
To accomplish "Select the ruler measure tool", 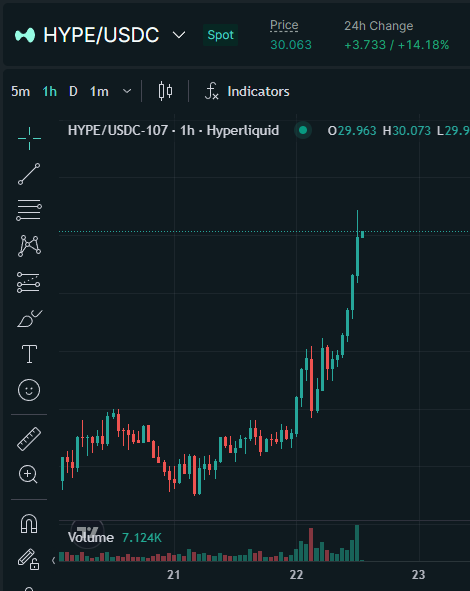I will click(29, 439).
